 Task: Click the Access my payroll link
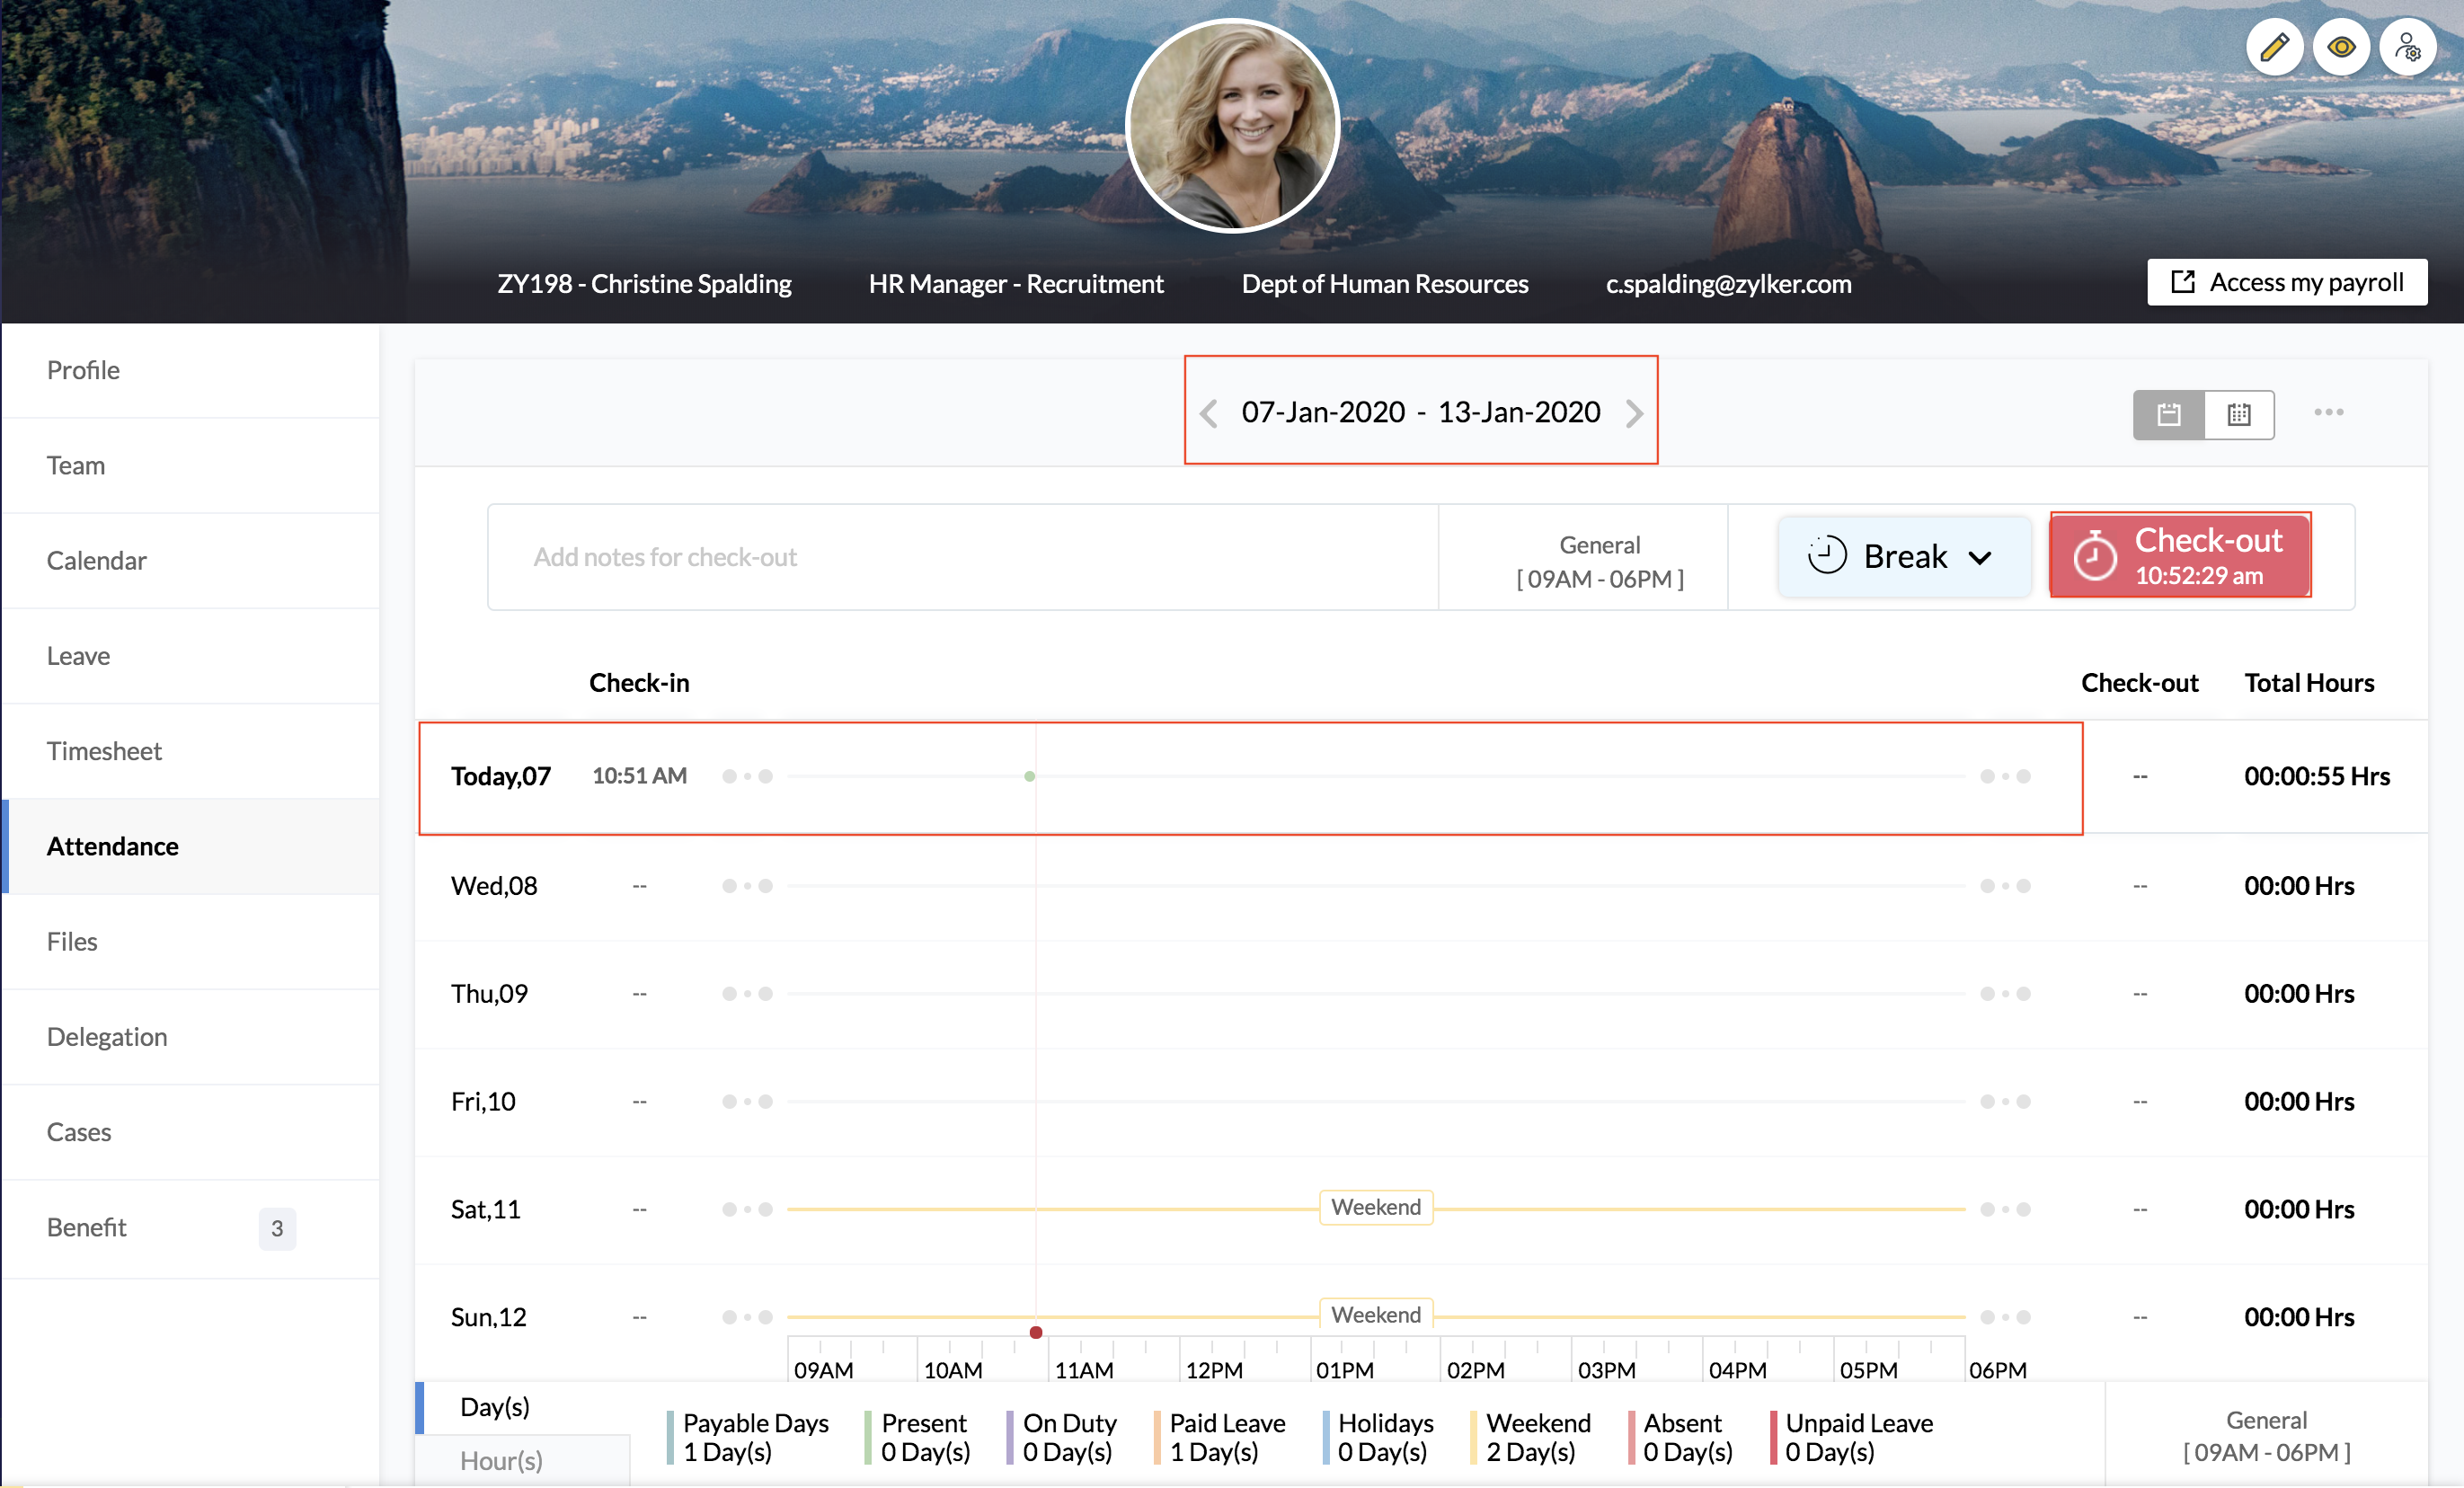click(2286, 282)
